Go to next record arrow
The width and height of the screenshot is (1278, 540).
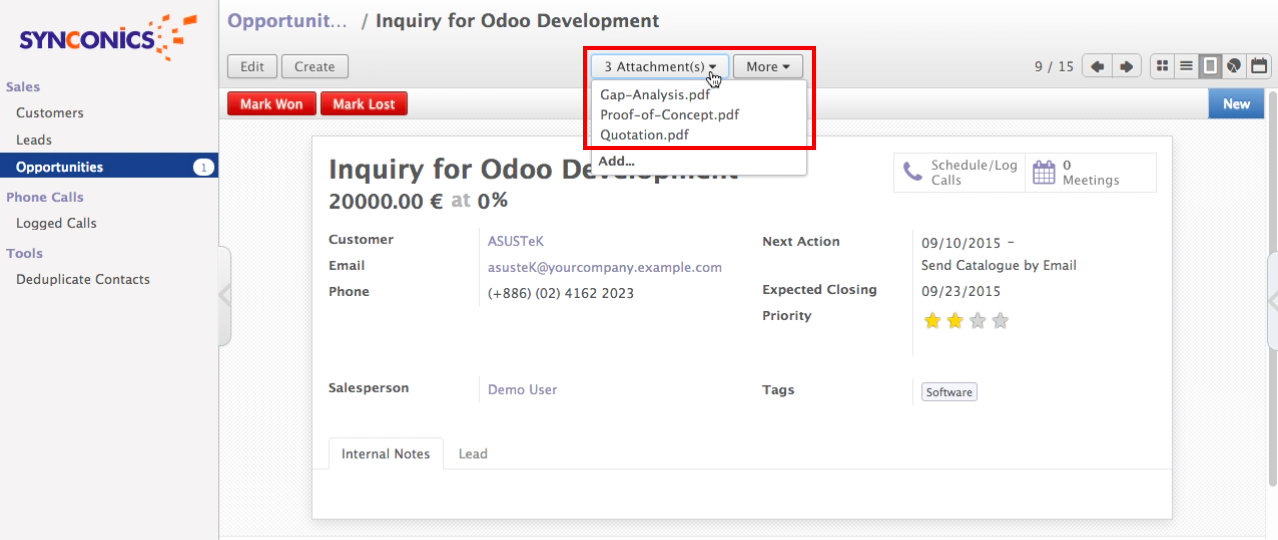click(x=1126, y=67)
